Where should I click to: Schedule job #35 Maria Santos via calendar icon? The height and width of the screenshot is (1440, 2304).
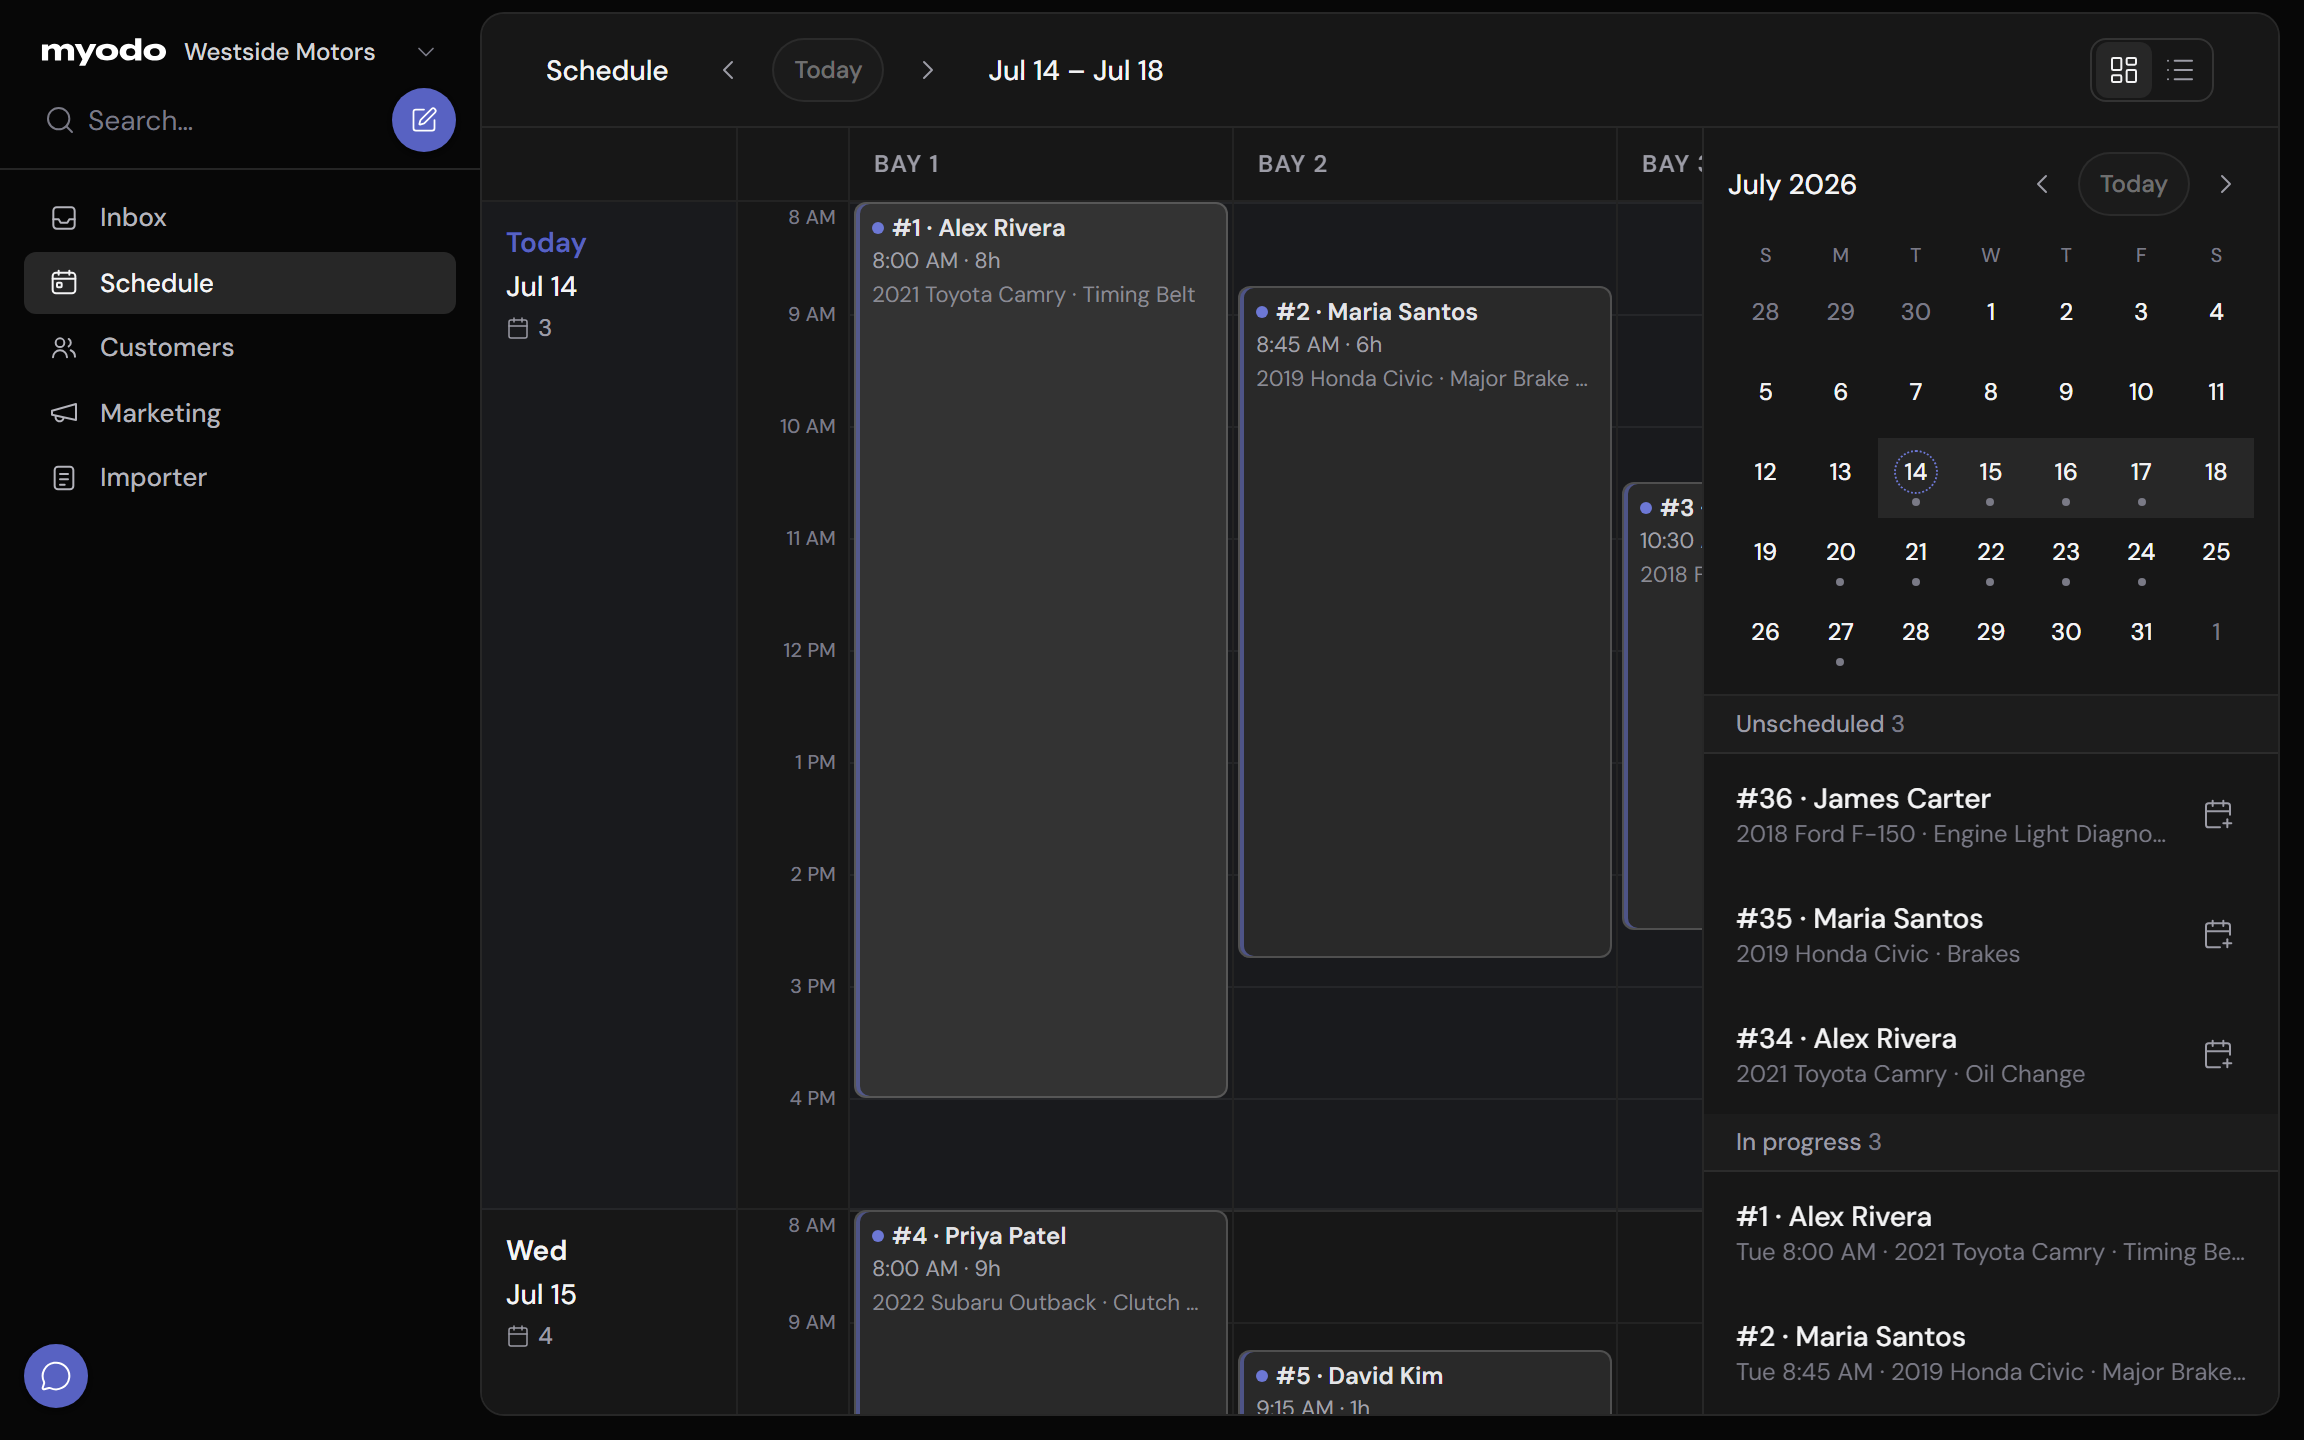click(2217, 934)
